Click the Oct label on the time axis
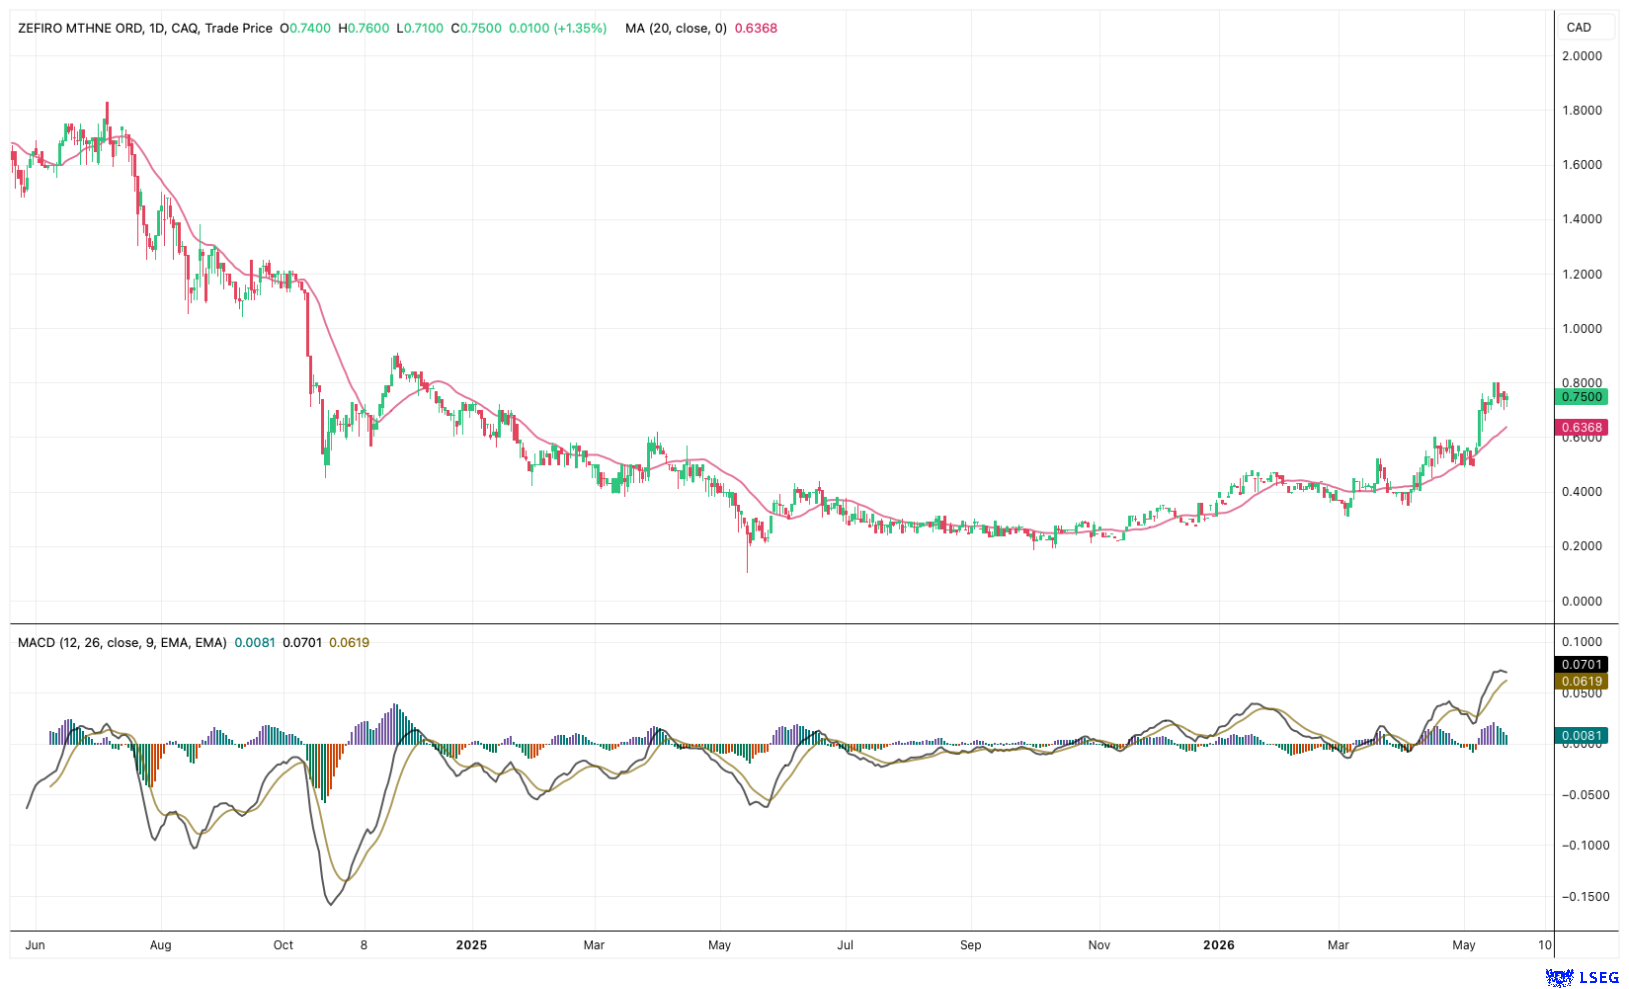 pos(283,944)
